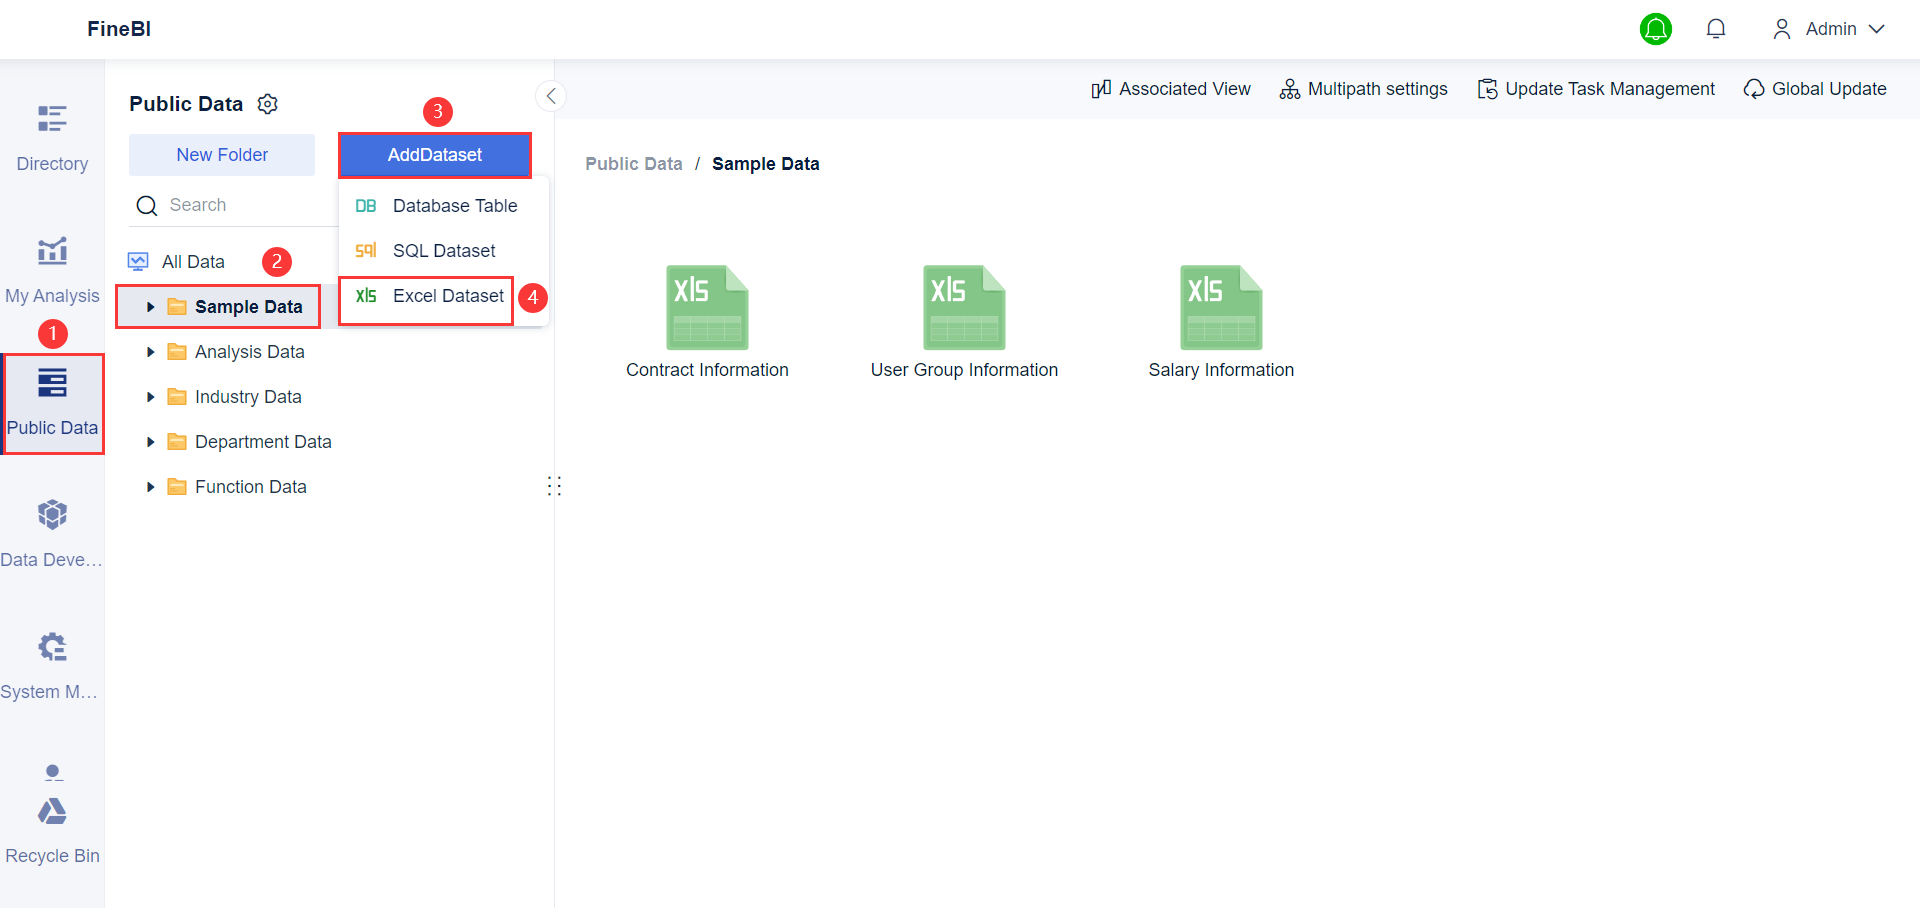Click the Data Development sidebar icon
Screen dimensions: 1920x908
point(52,530)
